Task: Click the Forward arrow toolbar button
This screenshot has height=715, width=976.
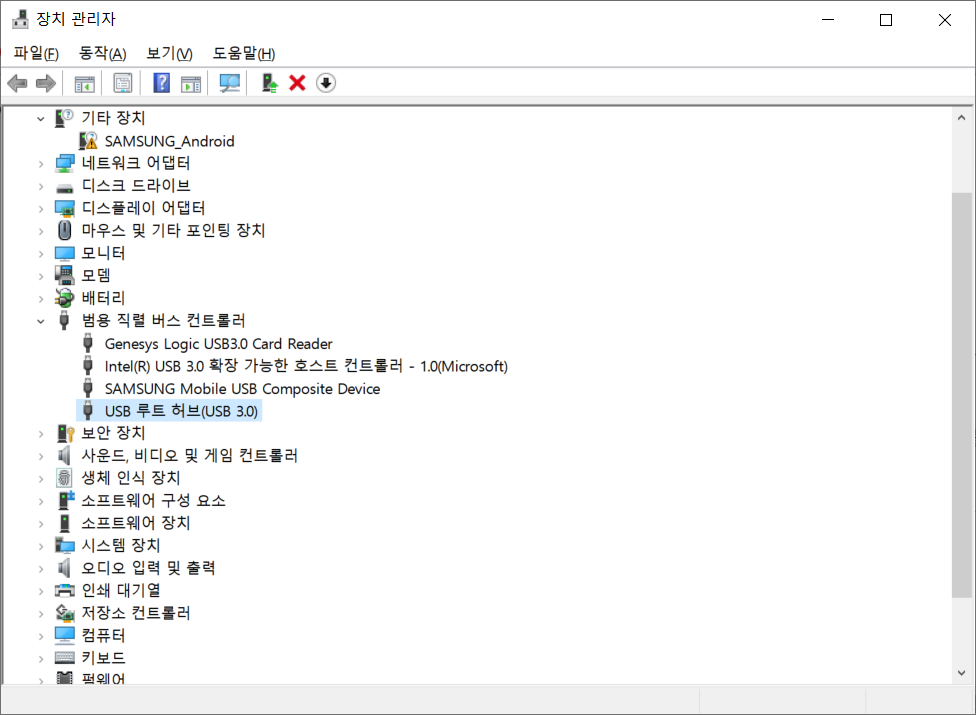Action: point(46,83)
